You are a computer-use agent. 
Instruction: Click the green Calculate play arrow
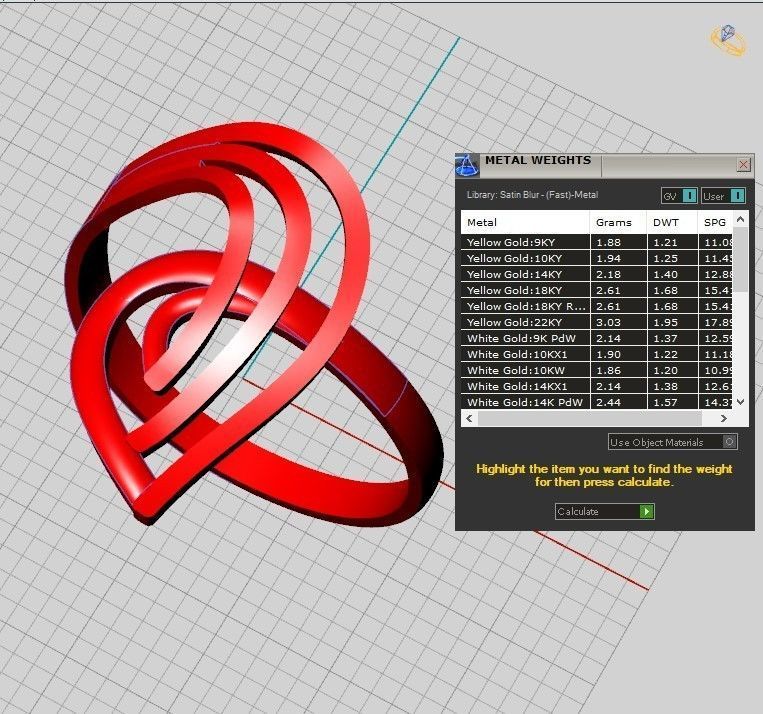[x=646, y=511]
